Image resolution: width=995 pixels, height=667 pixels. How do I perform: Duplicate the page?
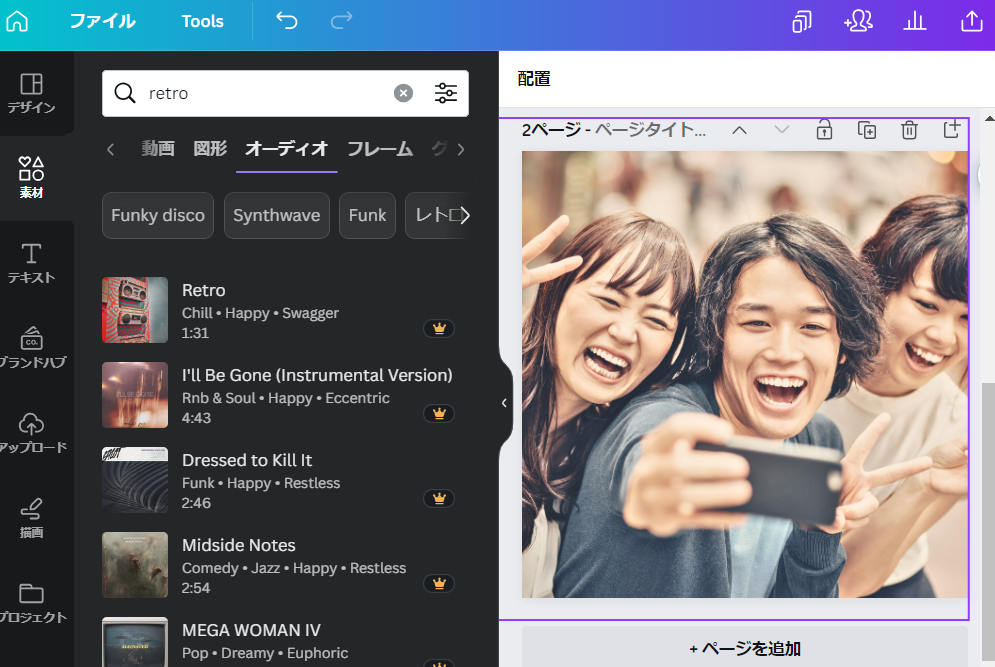[867, 130]
